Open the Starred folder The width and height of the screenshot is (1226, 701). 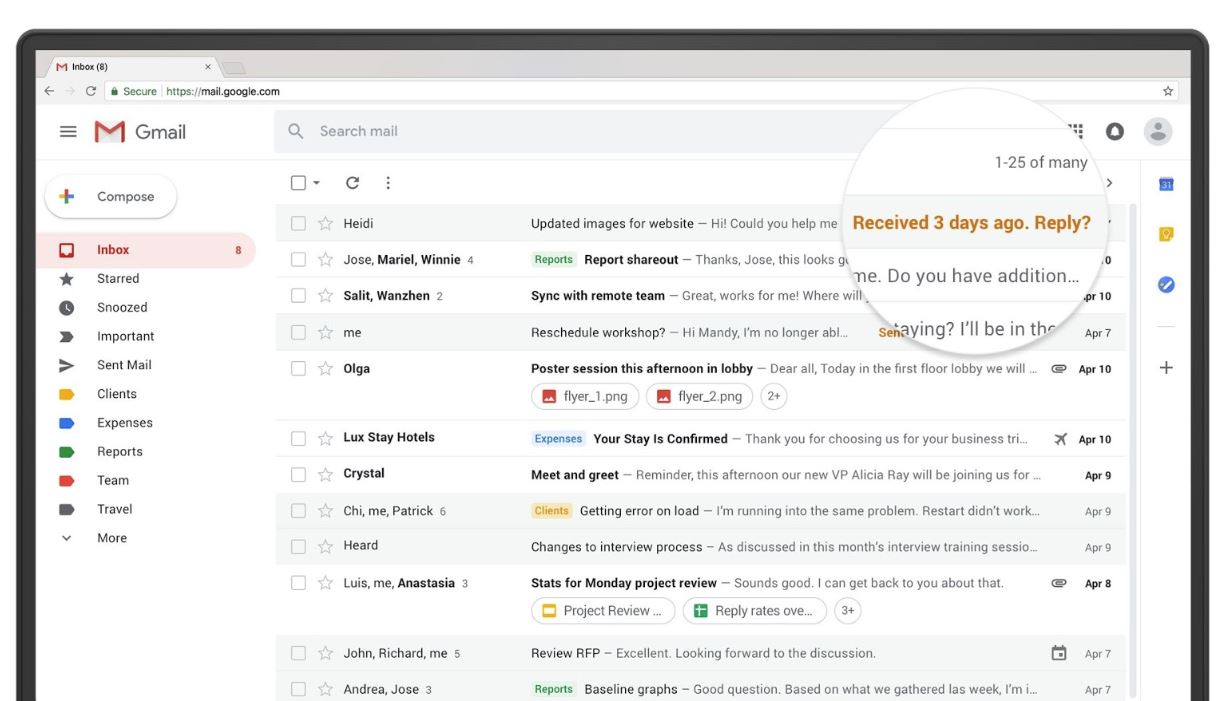point(118,279)
